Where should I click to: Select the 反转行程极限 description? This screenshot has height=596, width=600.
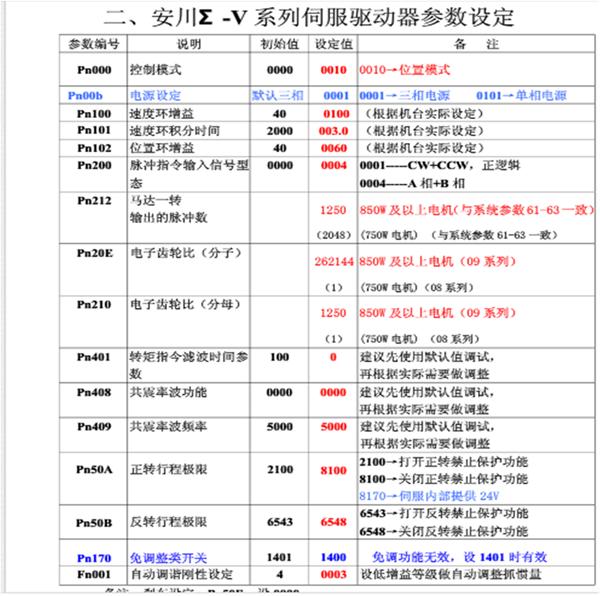tap(168, 522)
